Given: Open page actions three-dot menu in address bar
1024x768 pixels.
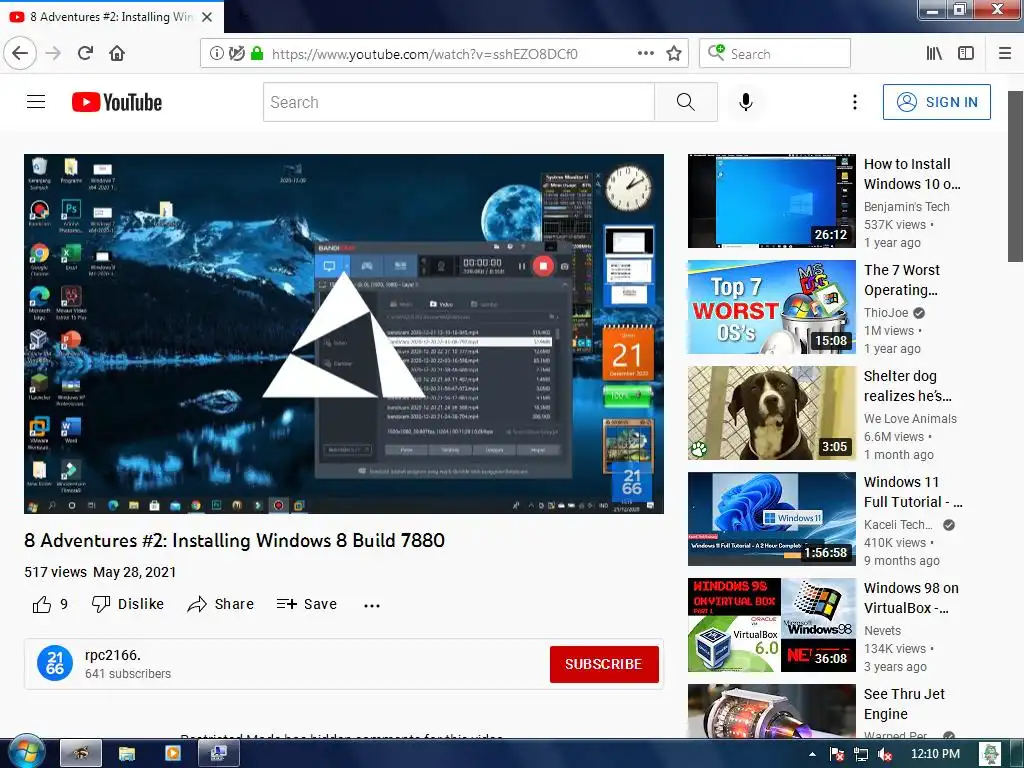Looking at the screenshot, I should 646,54.
